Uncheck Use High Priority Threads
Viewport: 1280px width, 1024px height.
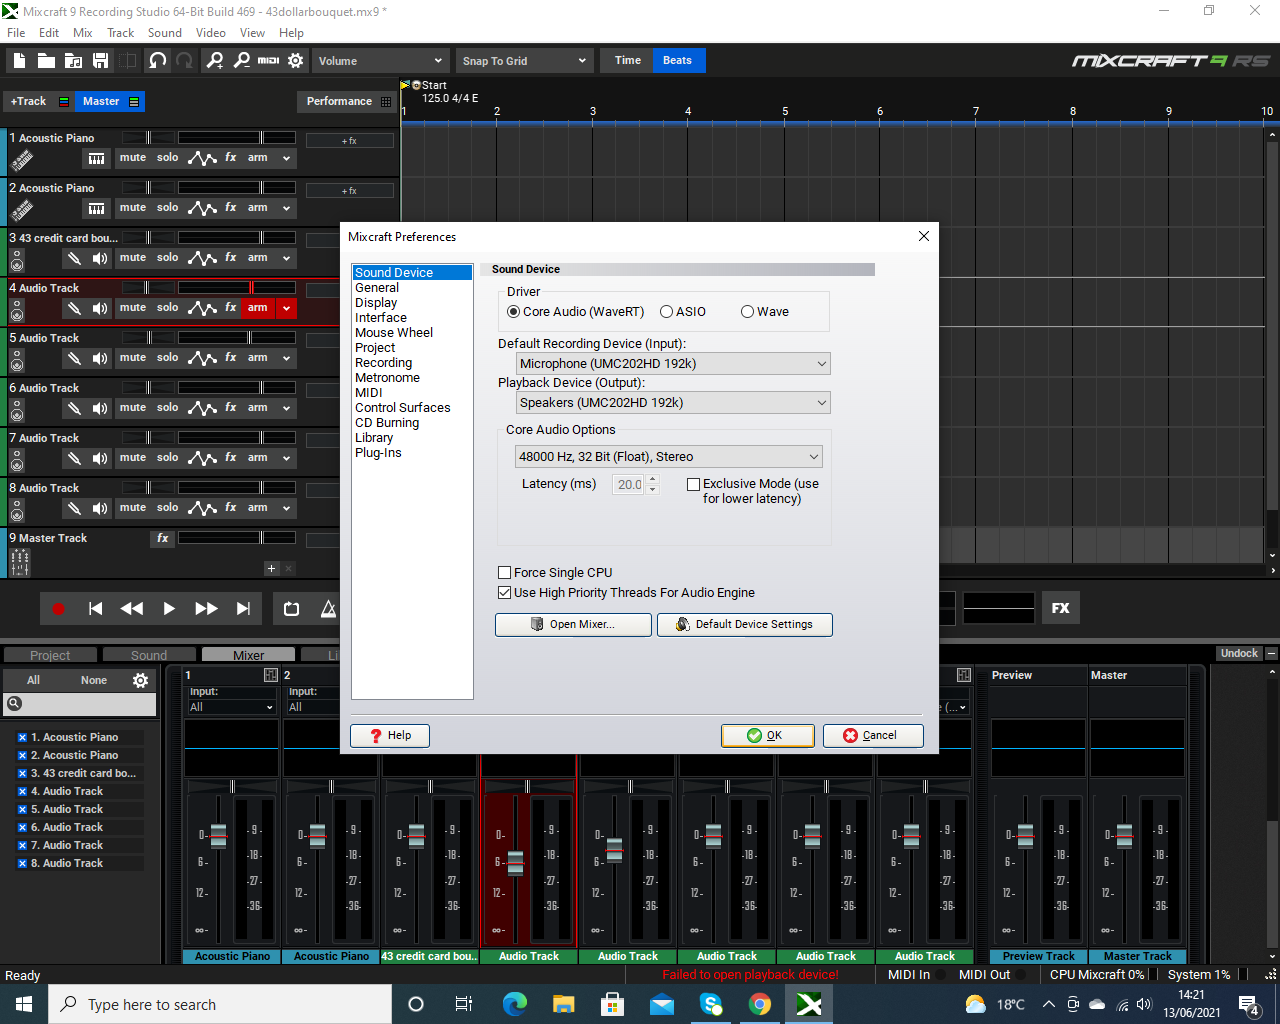click(505, 593)
